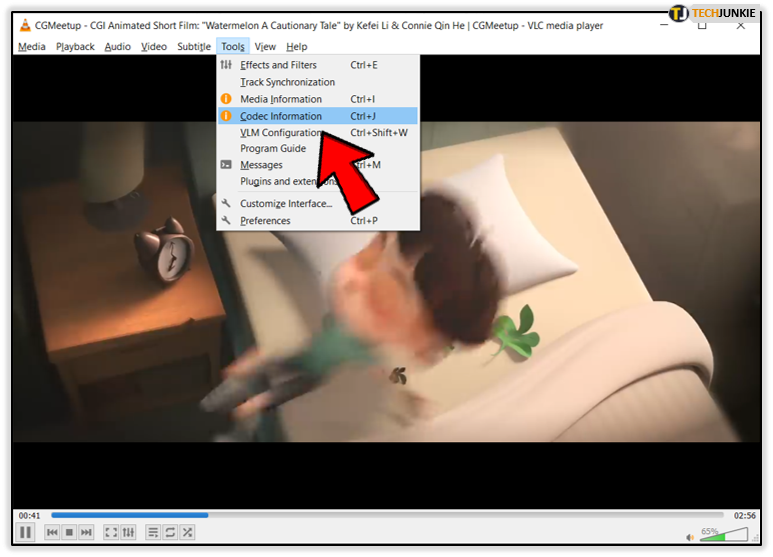Screen dimensions: 773x557
Task: Set volume on the volume slider
Action: click(x=724, y=534)
